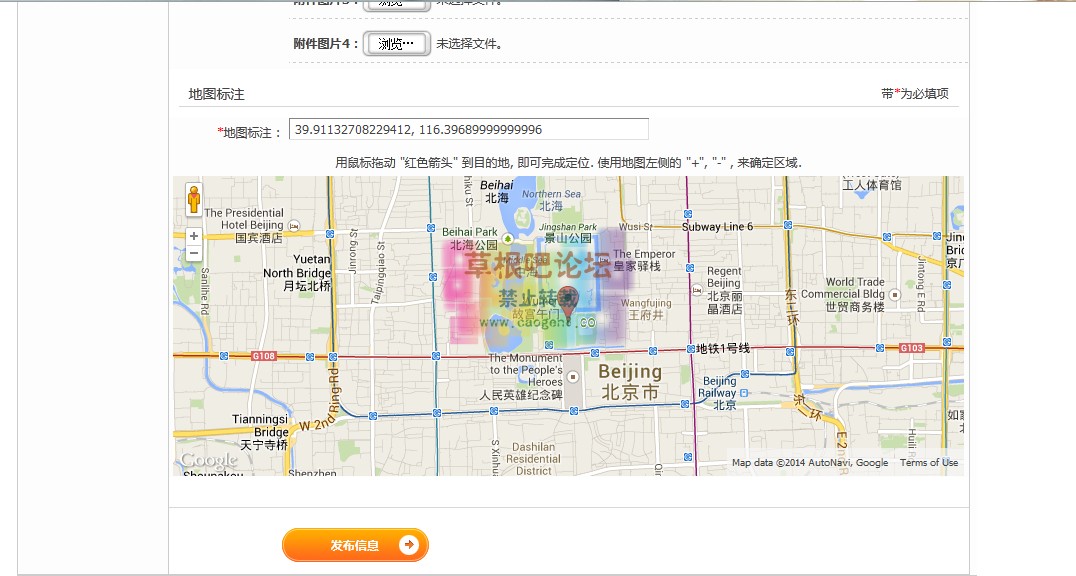The image size is (1076, 576).
Task: Click the monument marker near People's Heroes Monument
Action: (573, 376)
